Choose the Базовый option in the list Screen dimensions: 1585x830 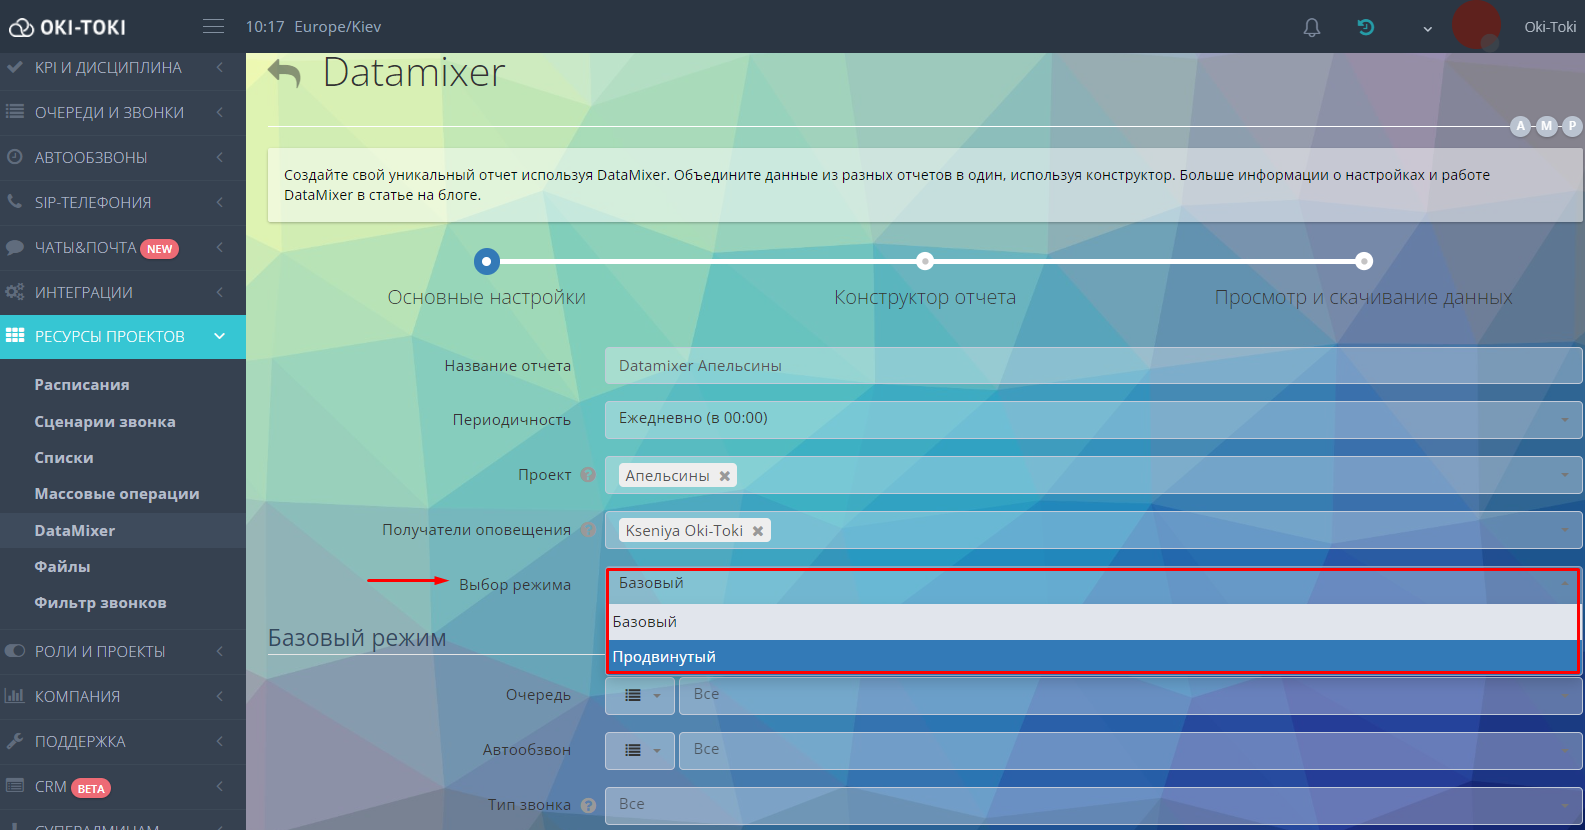[x=1093, y=622]
